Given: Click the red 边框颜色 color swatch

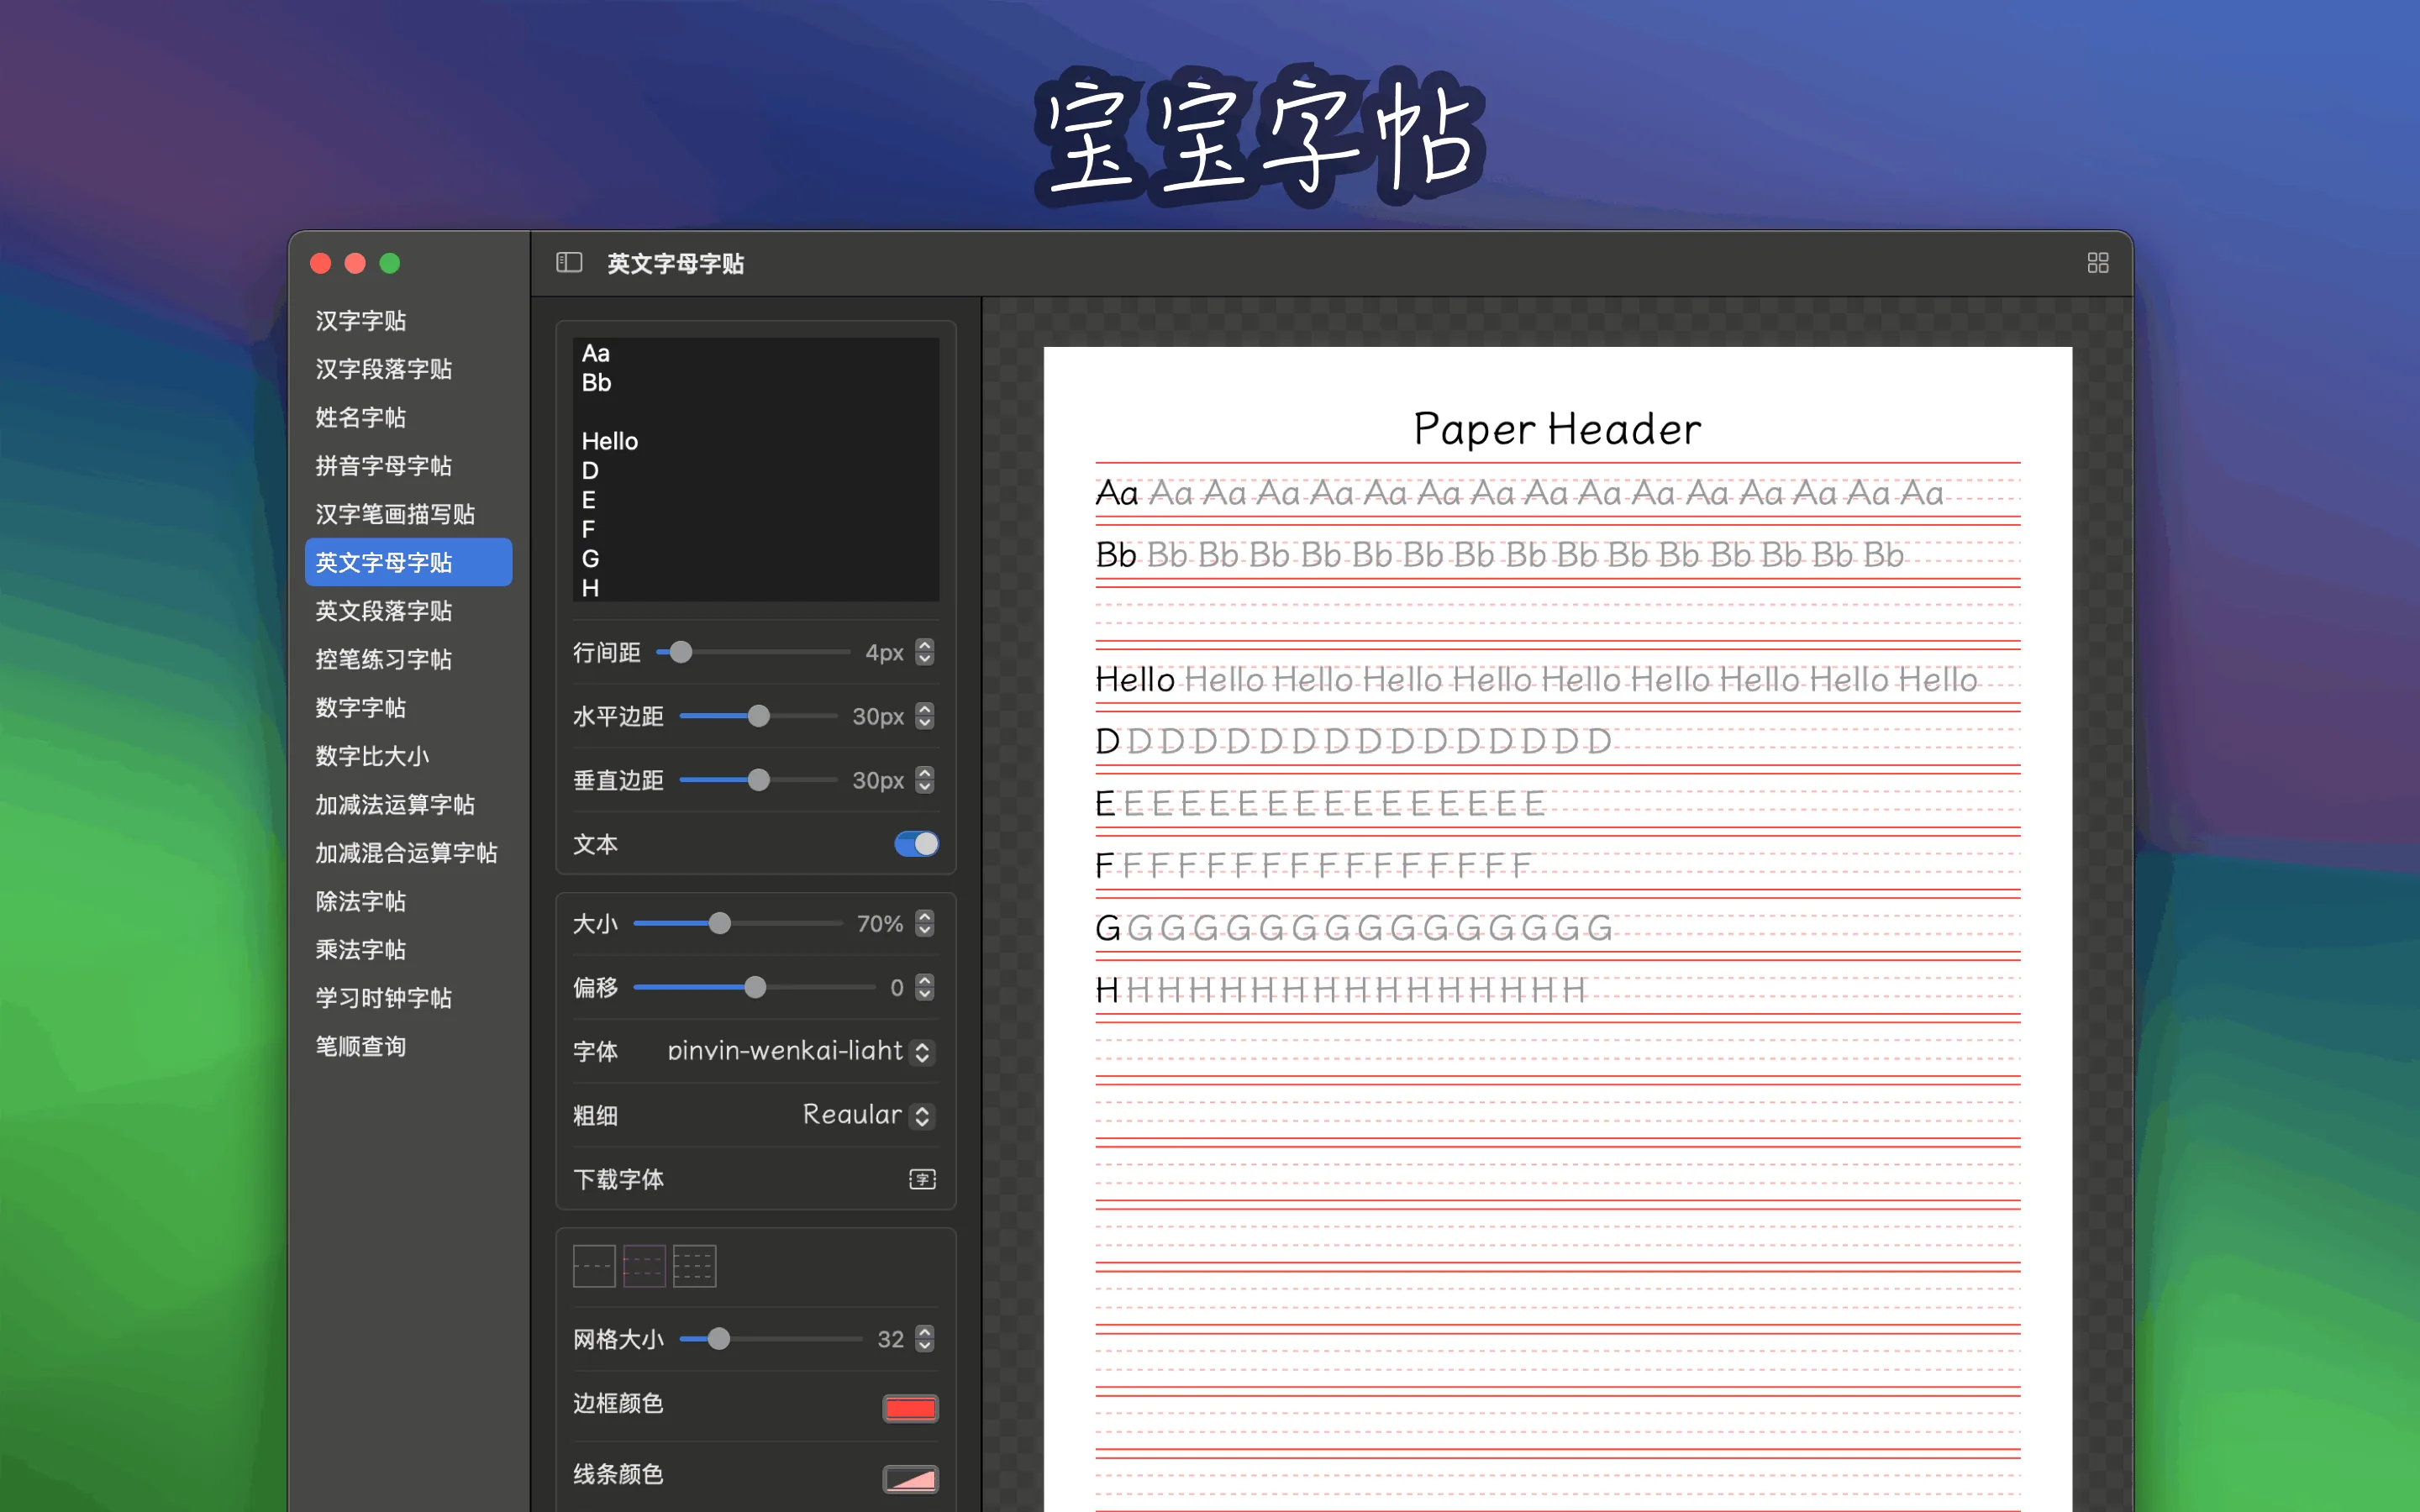Looking at the screenshot, I should [x=909, y=1407].
